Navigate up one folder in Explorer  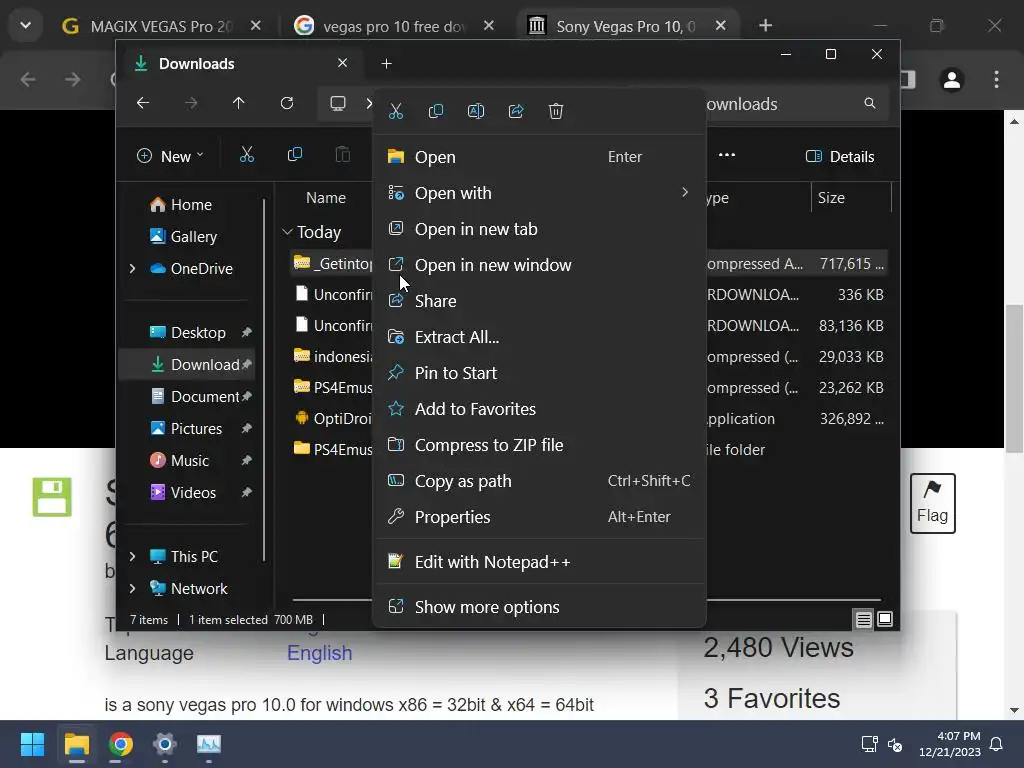[238, 103]
